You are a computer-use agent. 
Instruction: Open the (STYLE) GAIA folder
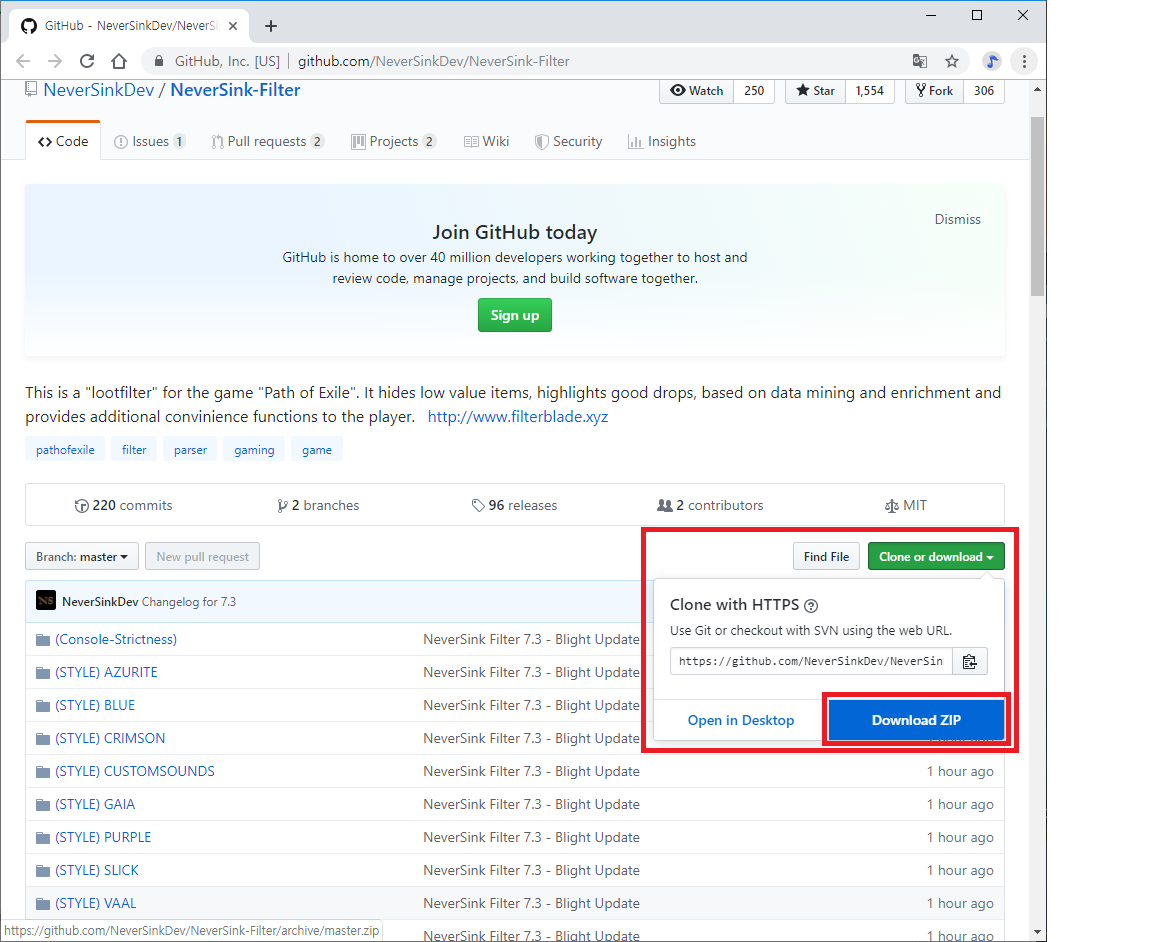pyautogui.click(x=96, y=805)
